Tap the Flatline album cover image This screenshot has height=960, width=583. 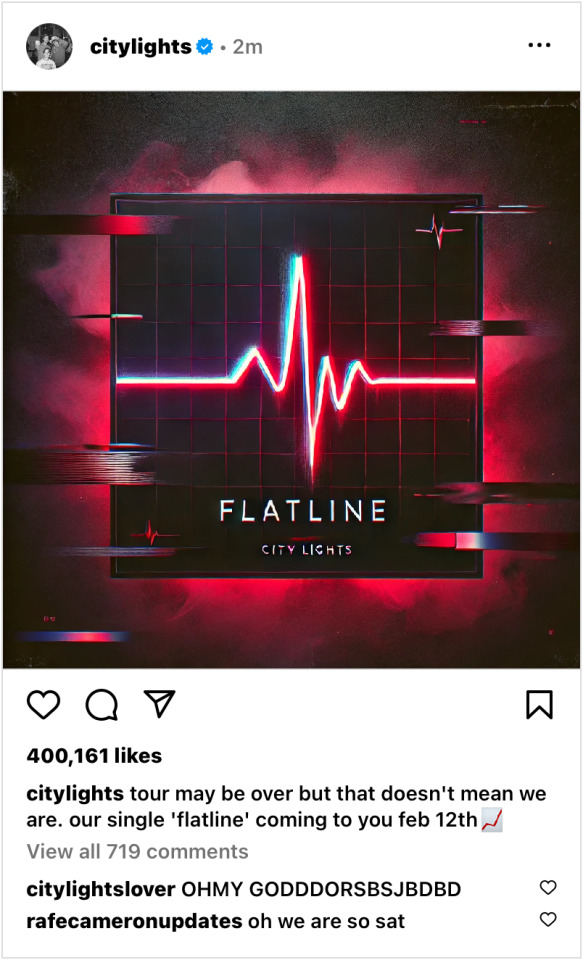pyautogui.click(x=292, y=380)
